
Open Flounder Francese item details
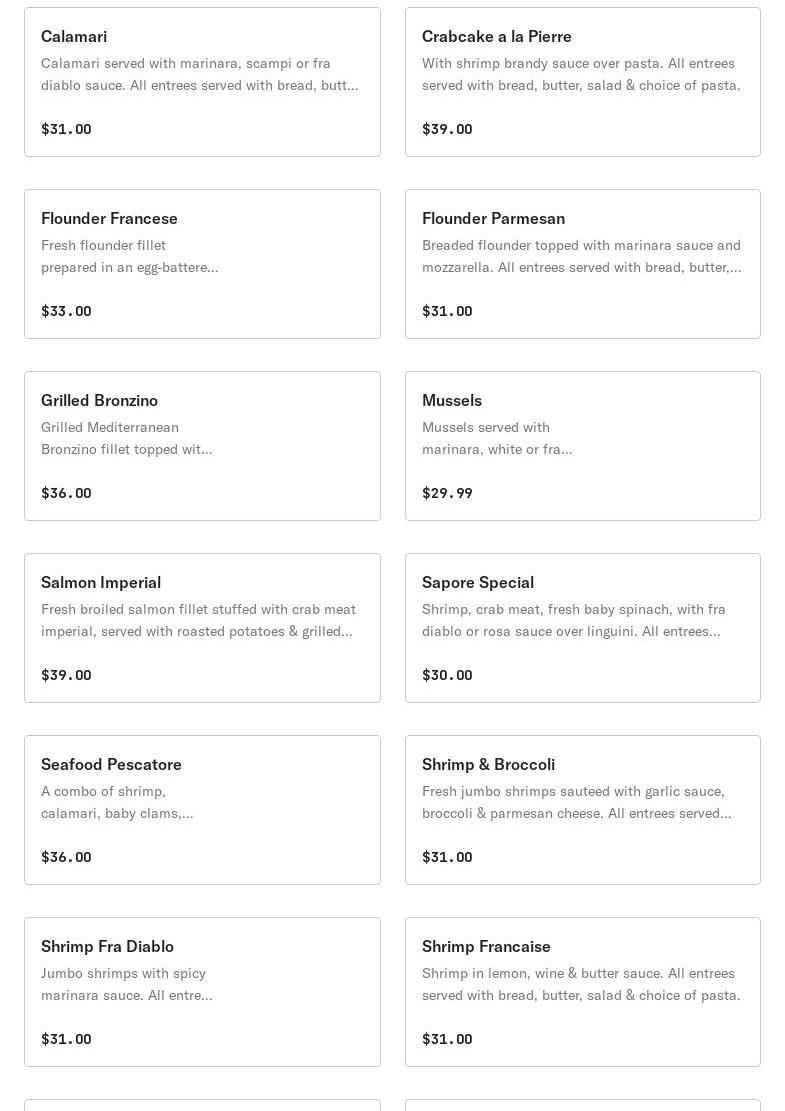[x=202, y=264]
